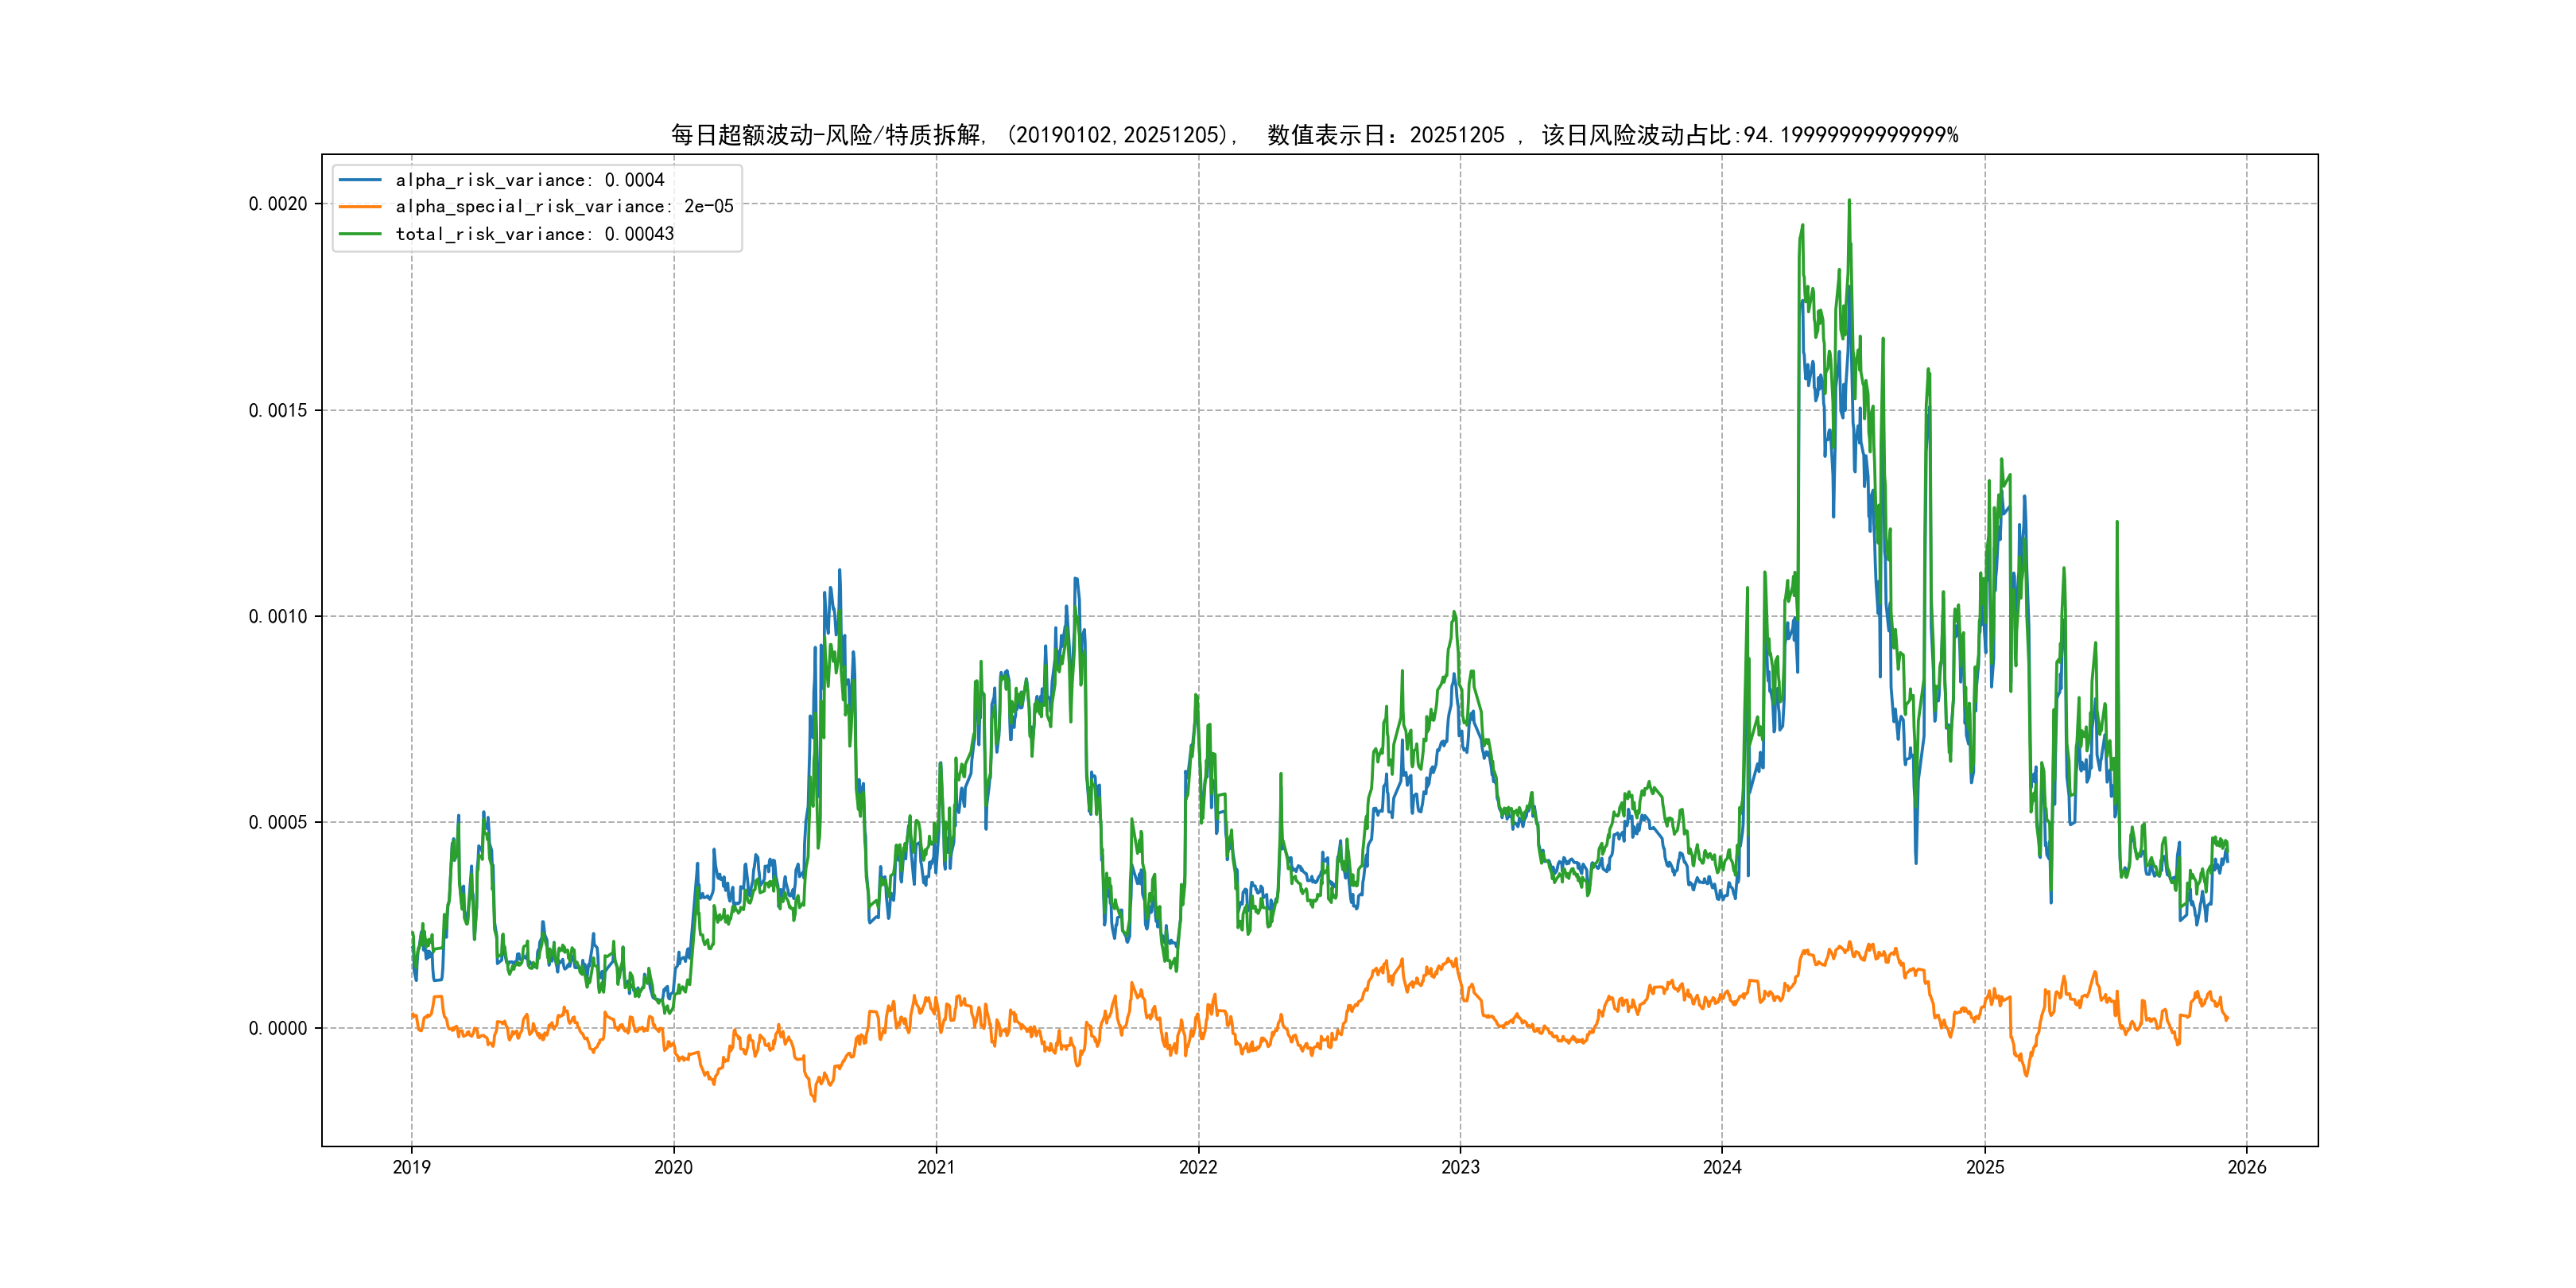The image size is (2576, 1288).
Task: Click the 2022 x-axis tick label
Action: coord(1198,1167)
